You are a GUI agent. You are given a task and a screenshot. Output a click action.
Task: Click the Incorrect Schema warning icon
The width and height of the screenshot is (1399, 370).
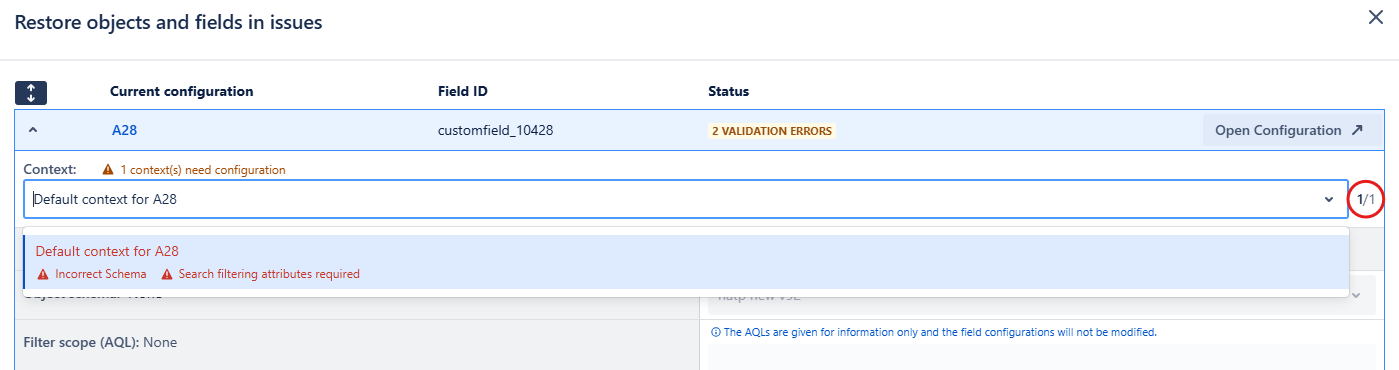click(x=43, y=274)
